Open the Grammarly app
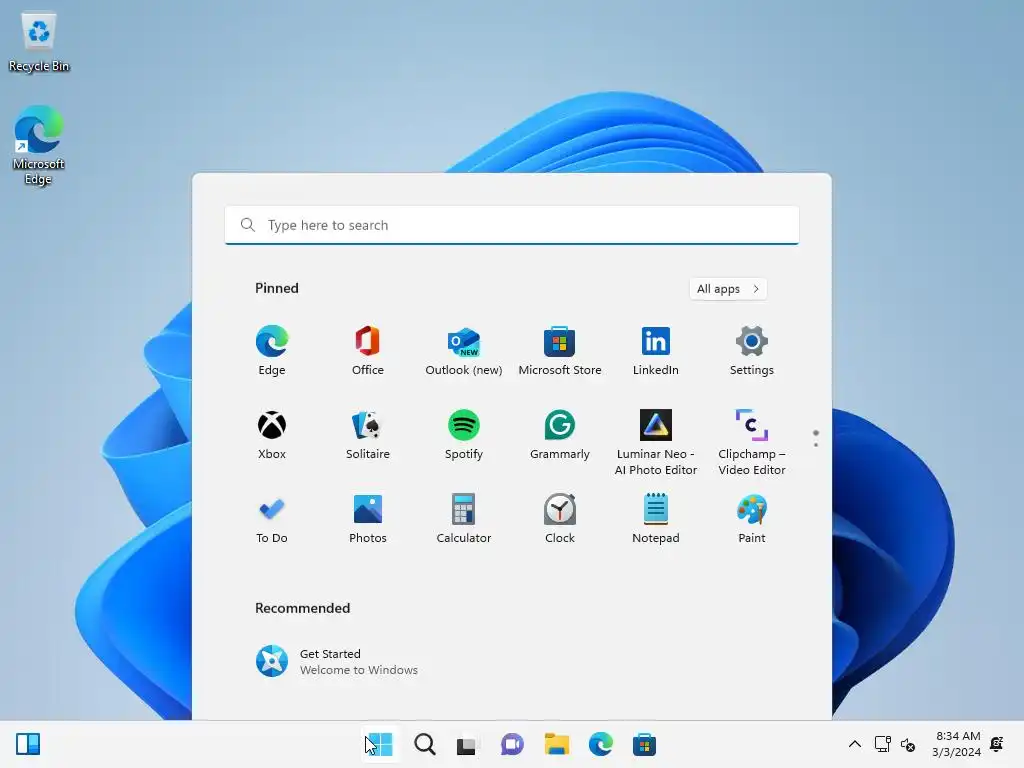This screenshot has width=1024, height=768. [560, 435]
